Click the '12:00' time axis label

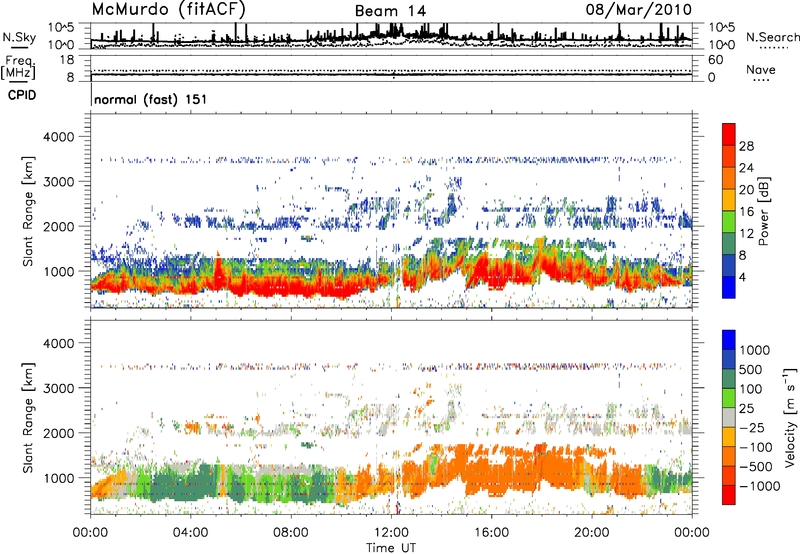pyautogui.click(x=391, y=533)
